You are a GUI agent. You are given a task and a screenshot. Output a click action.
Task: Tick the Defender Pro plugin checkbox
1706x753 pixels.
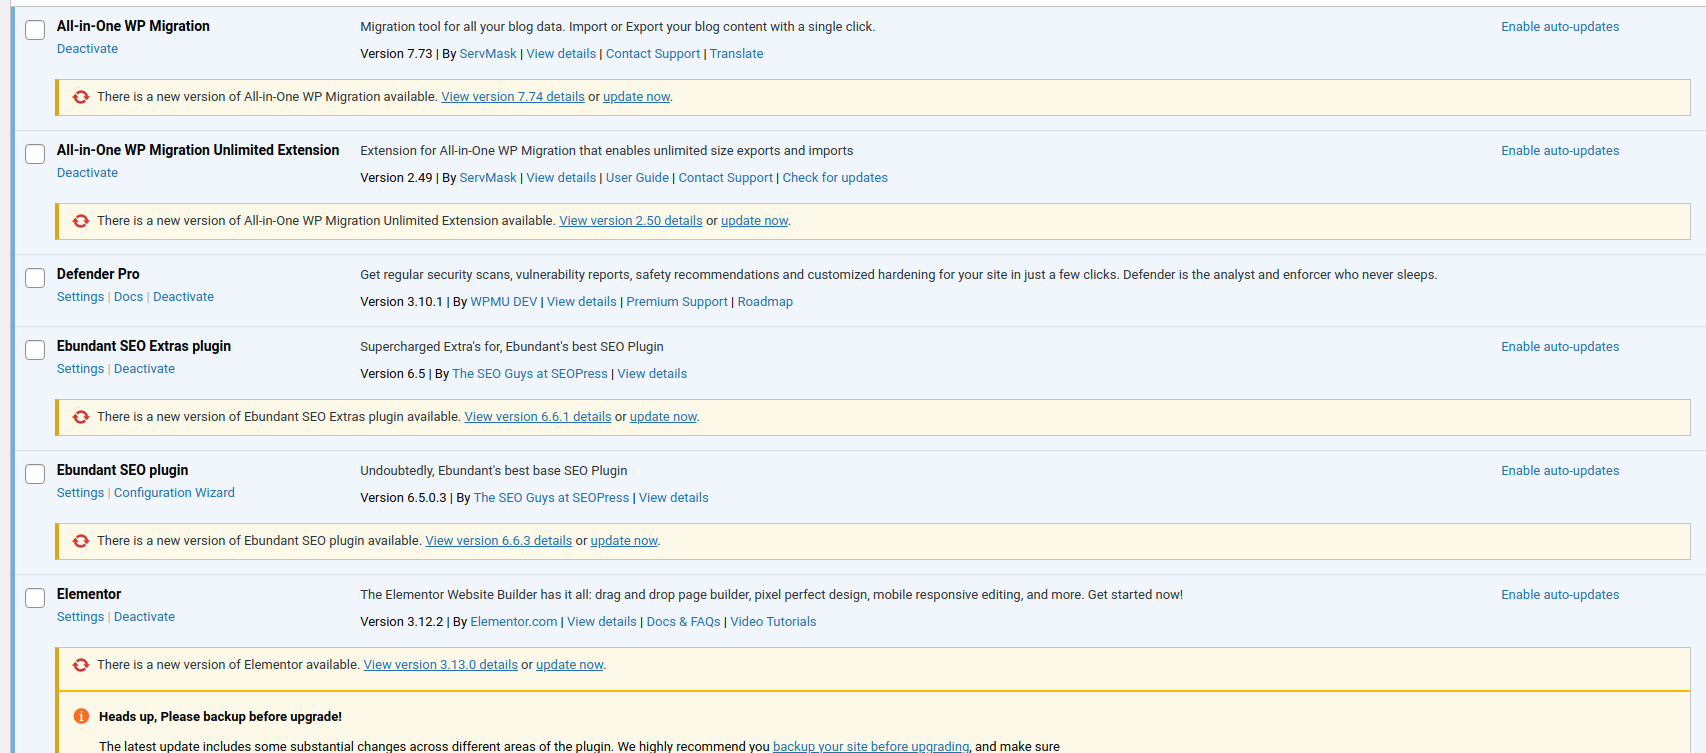35,278
